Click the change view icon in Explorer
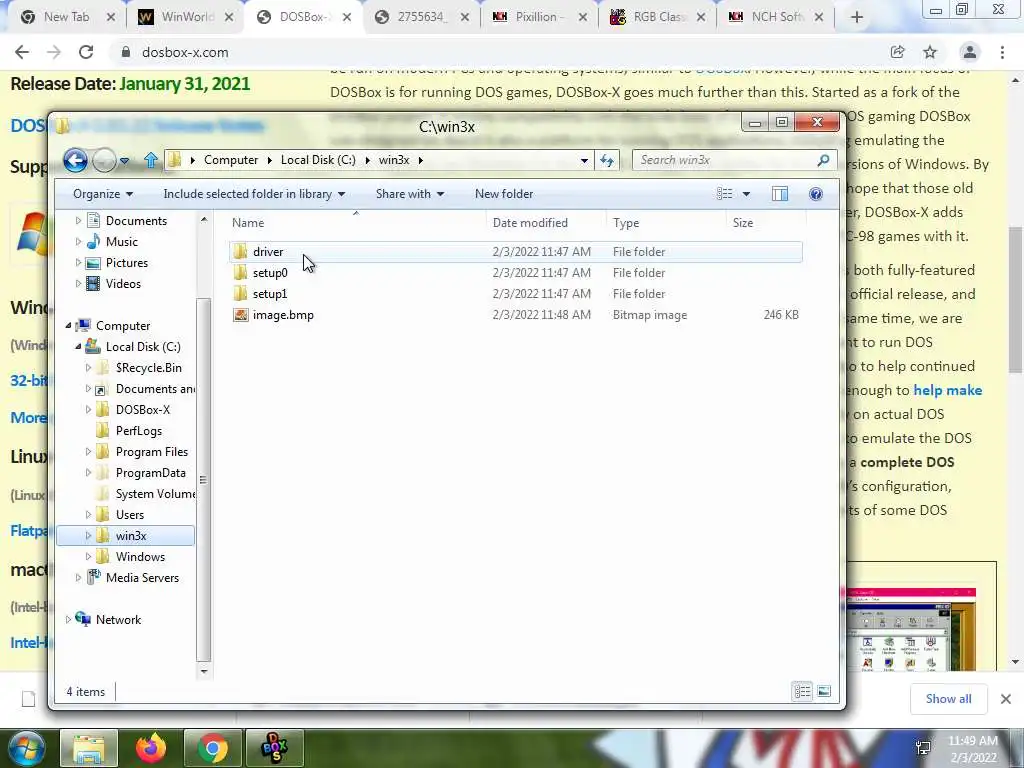The height and width of the screenshot is (768, 1024). (724, 194)
